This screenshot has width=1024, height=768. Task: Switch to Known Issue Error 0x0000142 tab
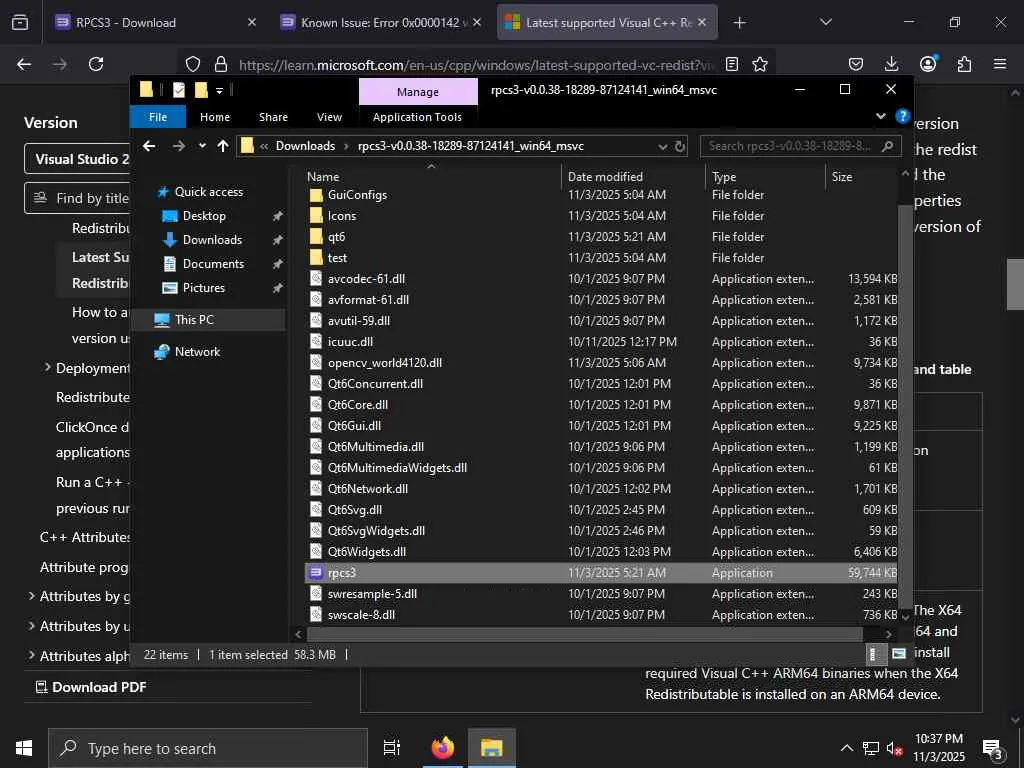tap(382, 22)
